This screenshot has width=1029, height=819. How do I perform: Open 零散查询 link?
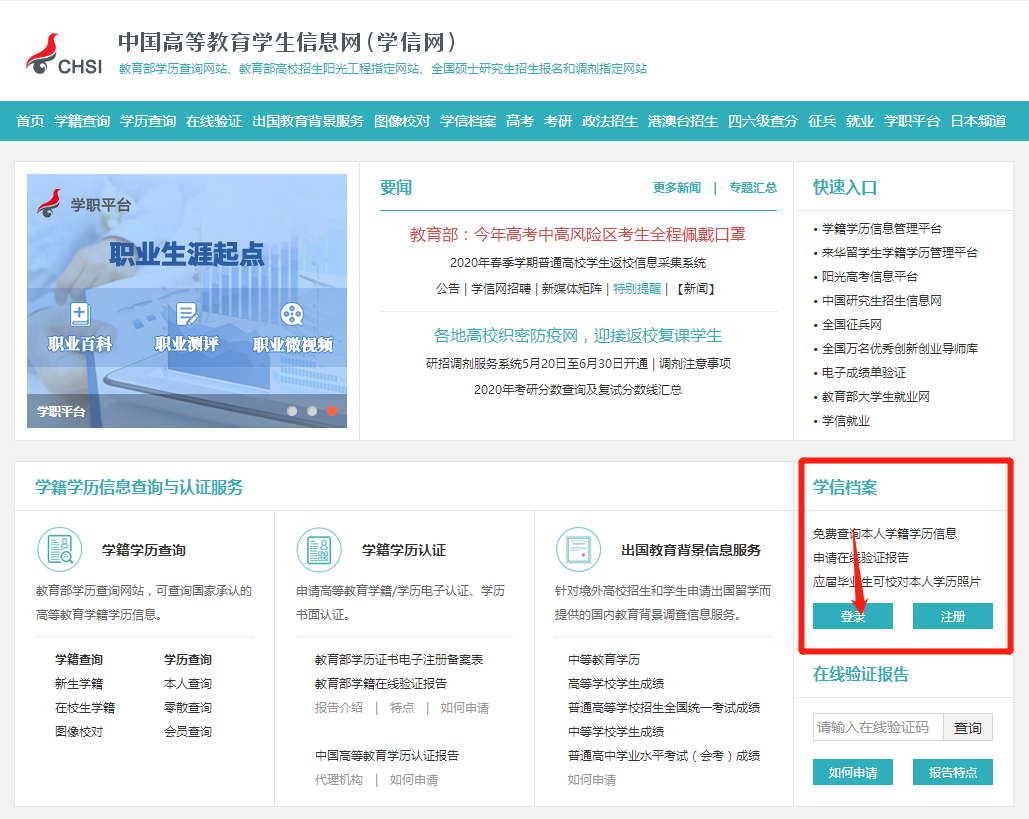(188, 707)
